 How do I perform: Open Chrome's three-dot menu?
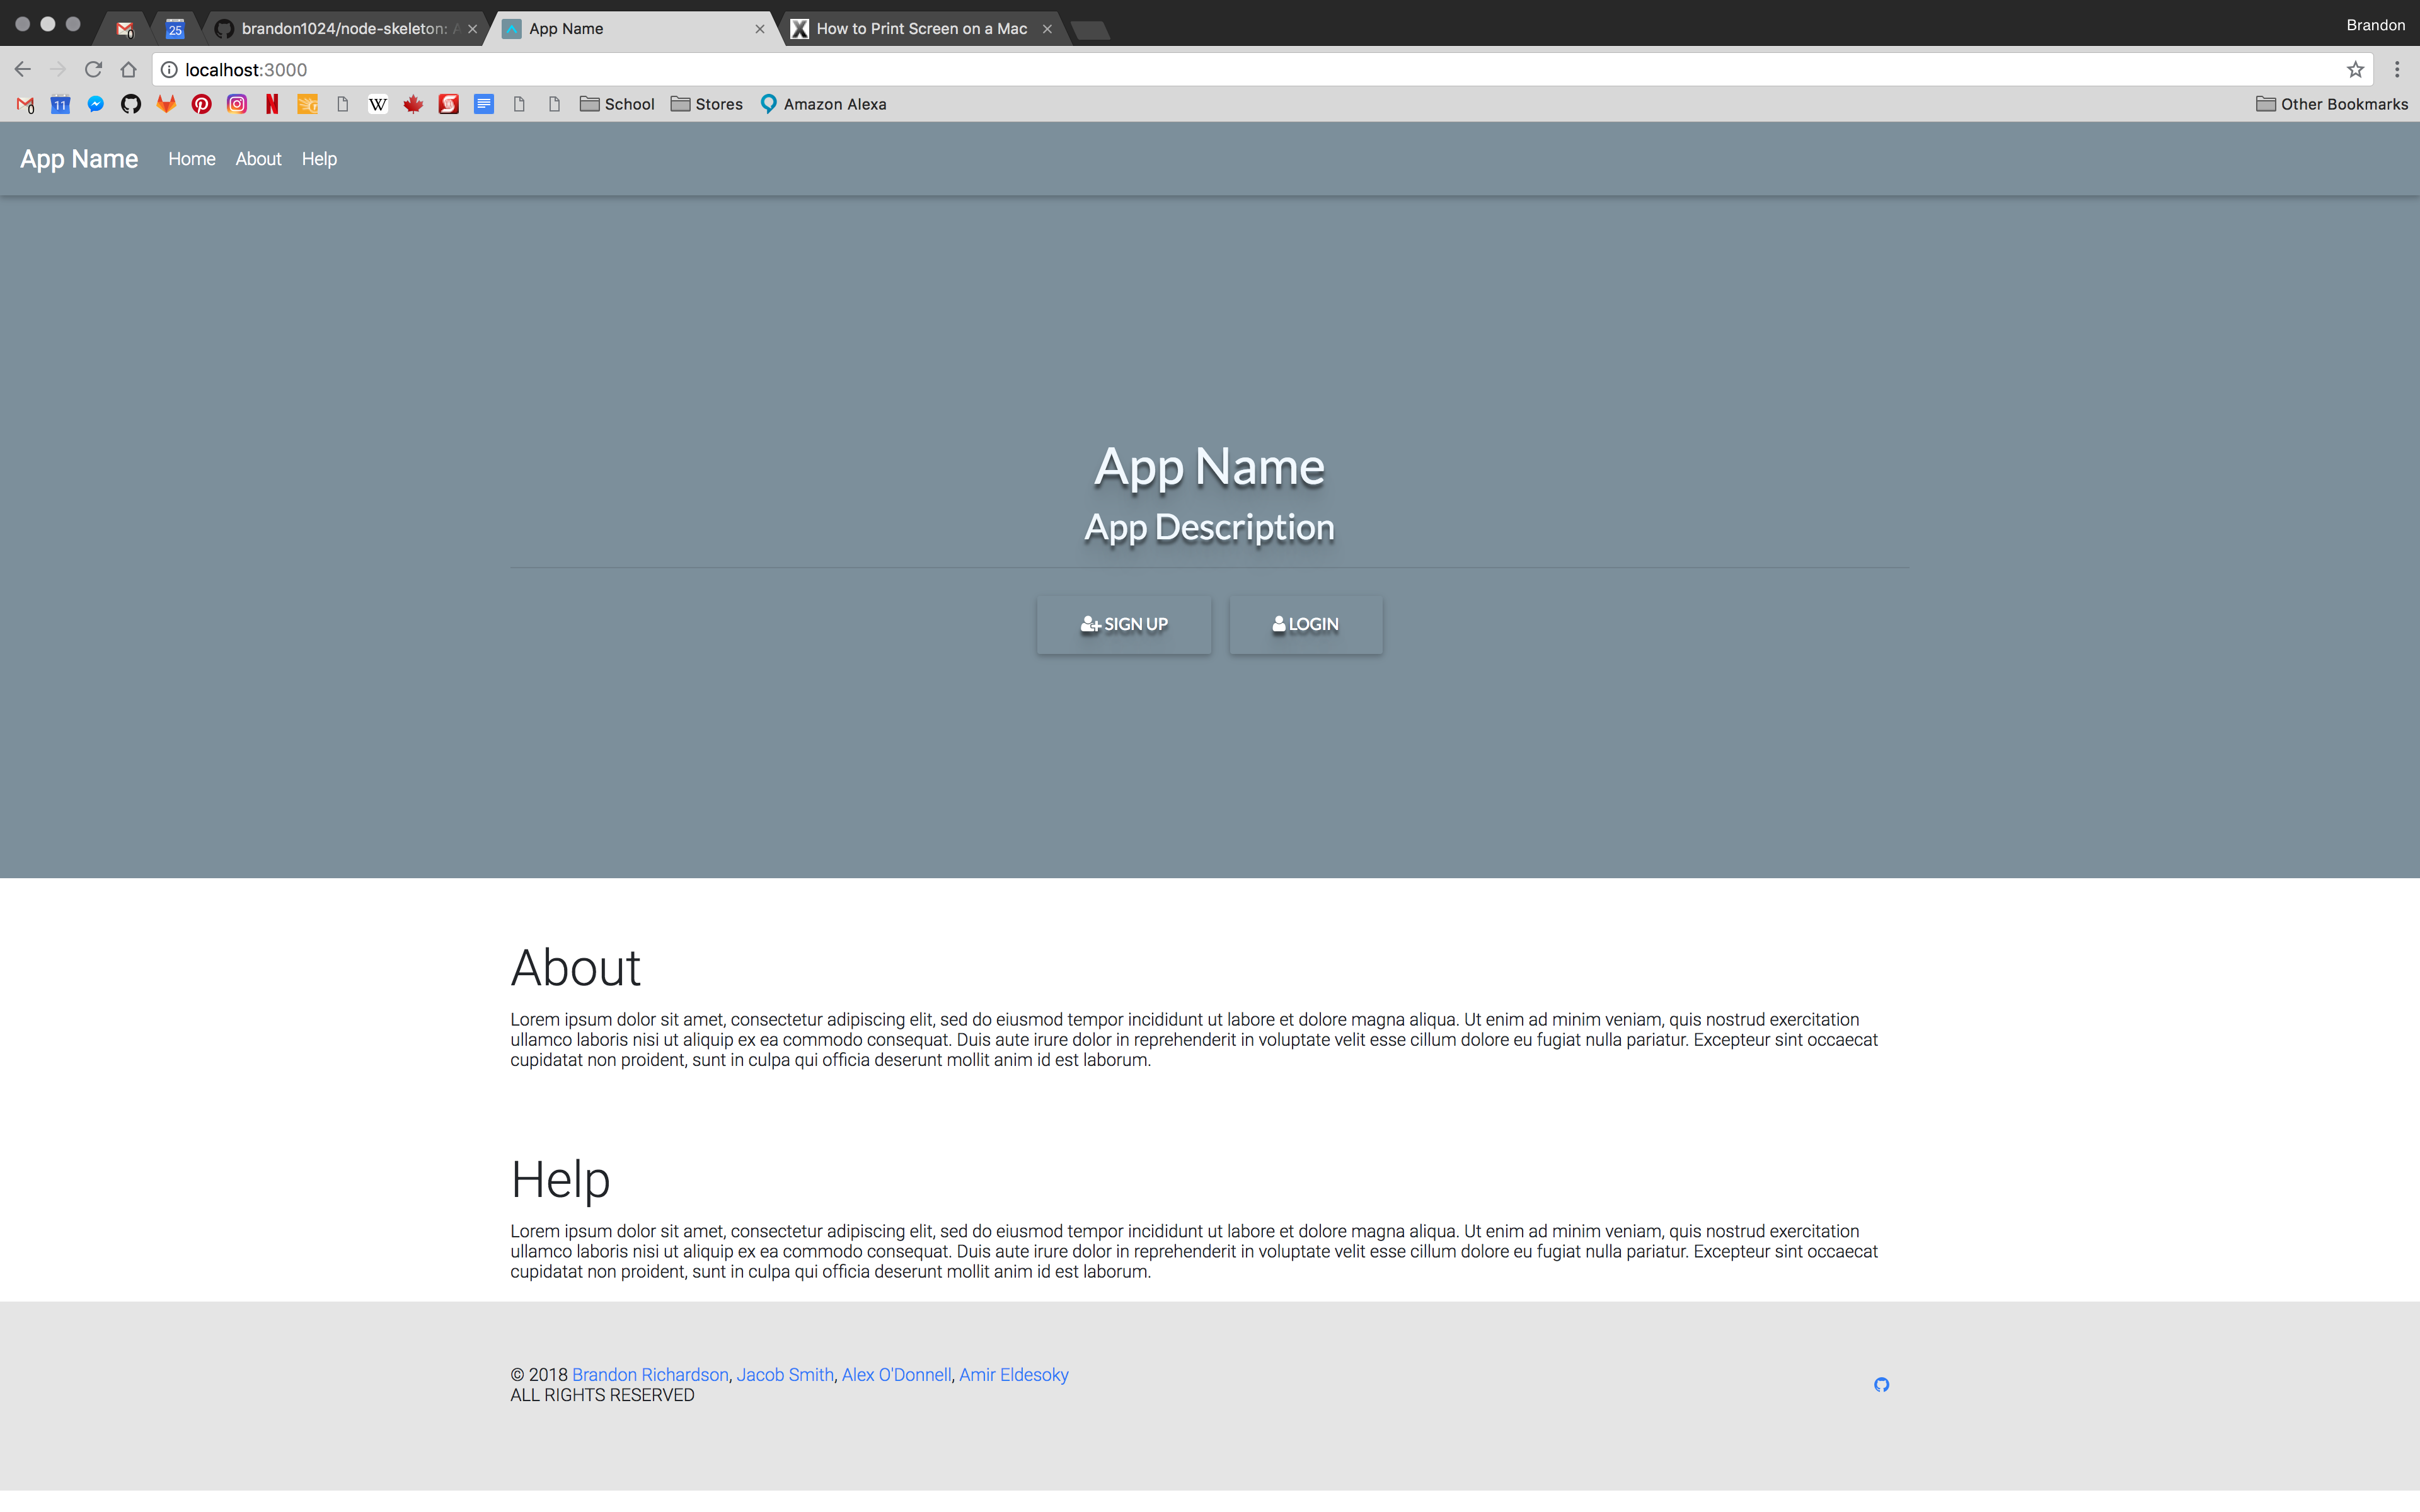click(2397, 70)
